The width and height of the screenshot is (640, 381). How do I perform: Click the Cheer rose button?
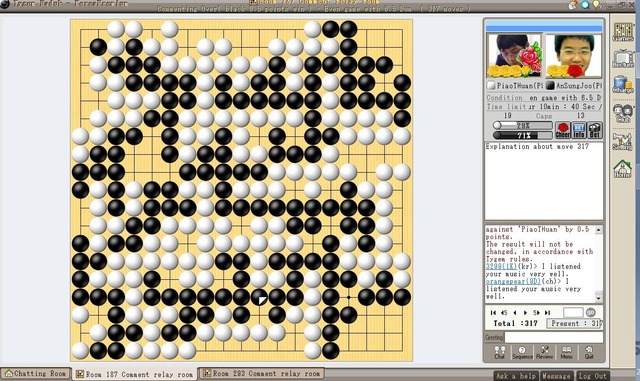(563, 130)
